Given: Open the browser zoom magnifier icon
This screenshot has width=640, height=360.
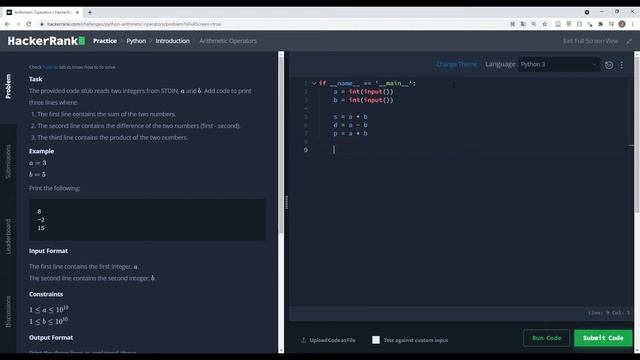Looking at the screenshot, I should click(534, 24).
